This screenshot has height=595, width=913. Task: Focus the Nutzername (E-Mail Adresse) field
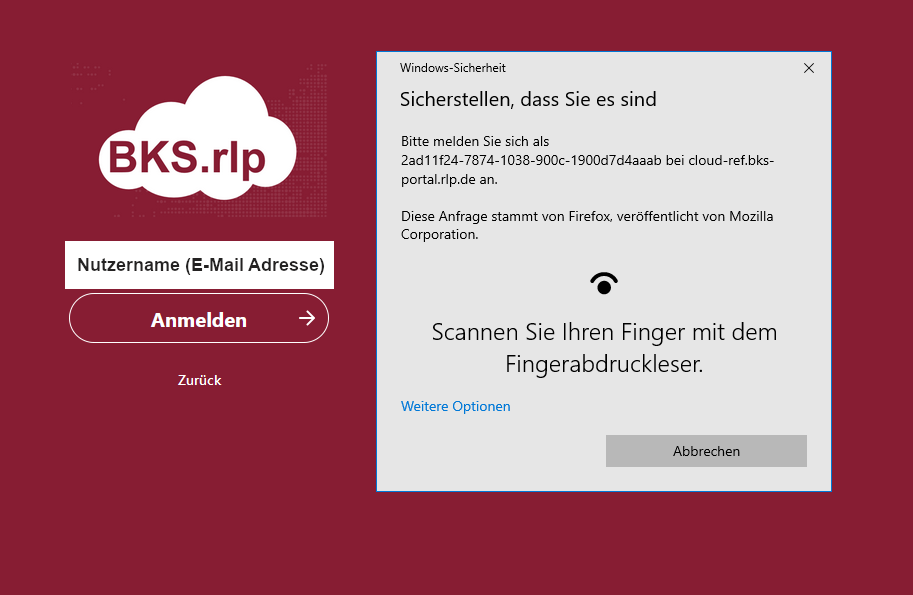coord(200,265)
